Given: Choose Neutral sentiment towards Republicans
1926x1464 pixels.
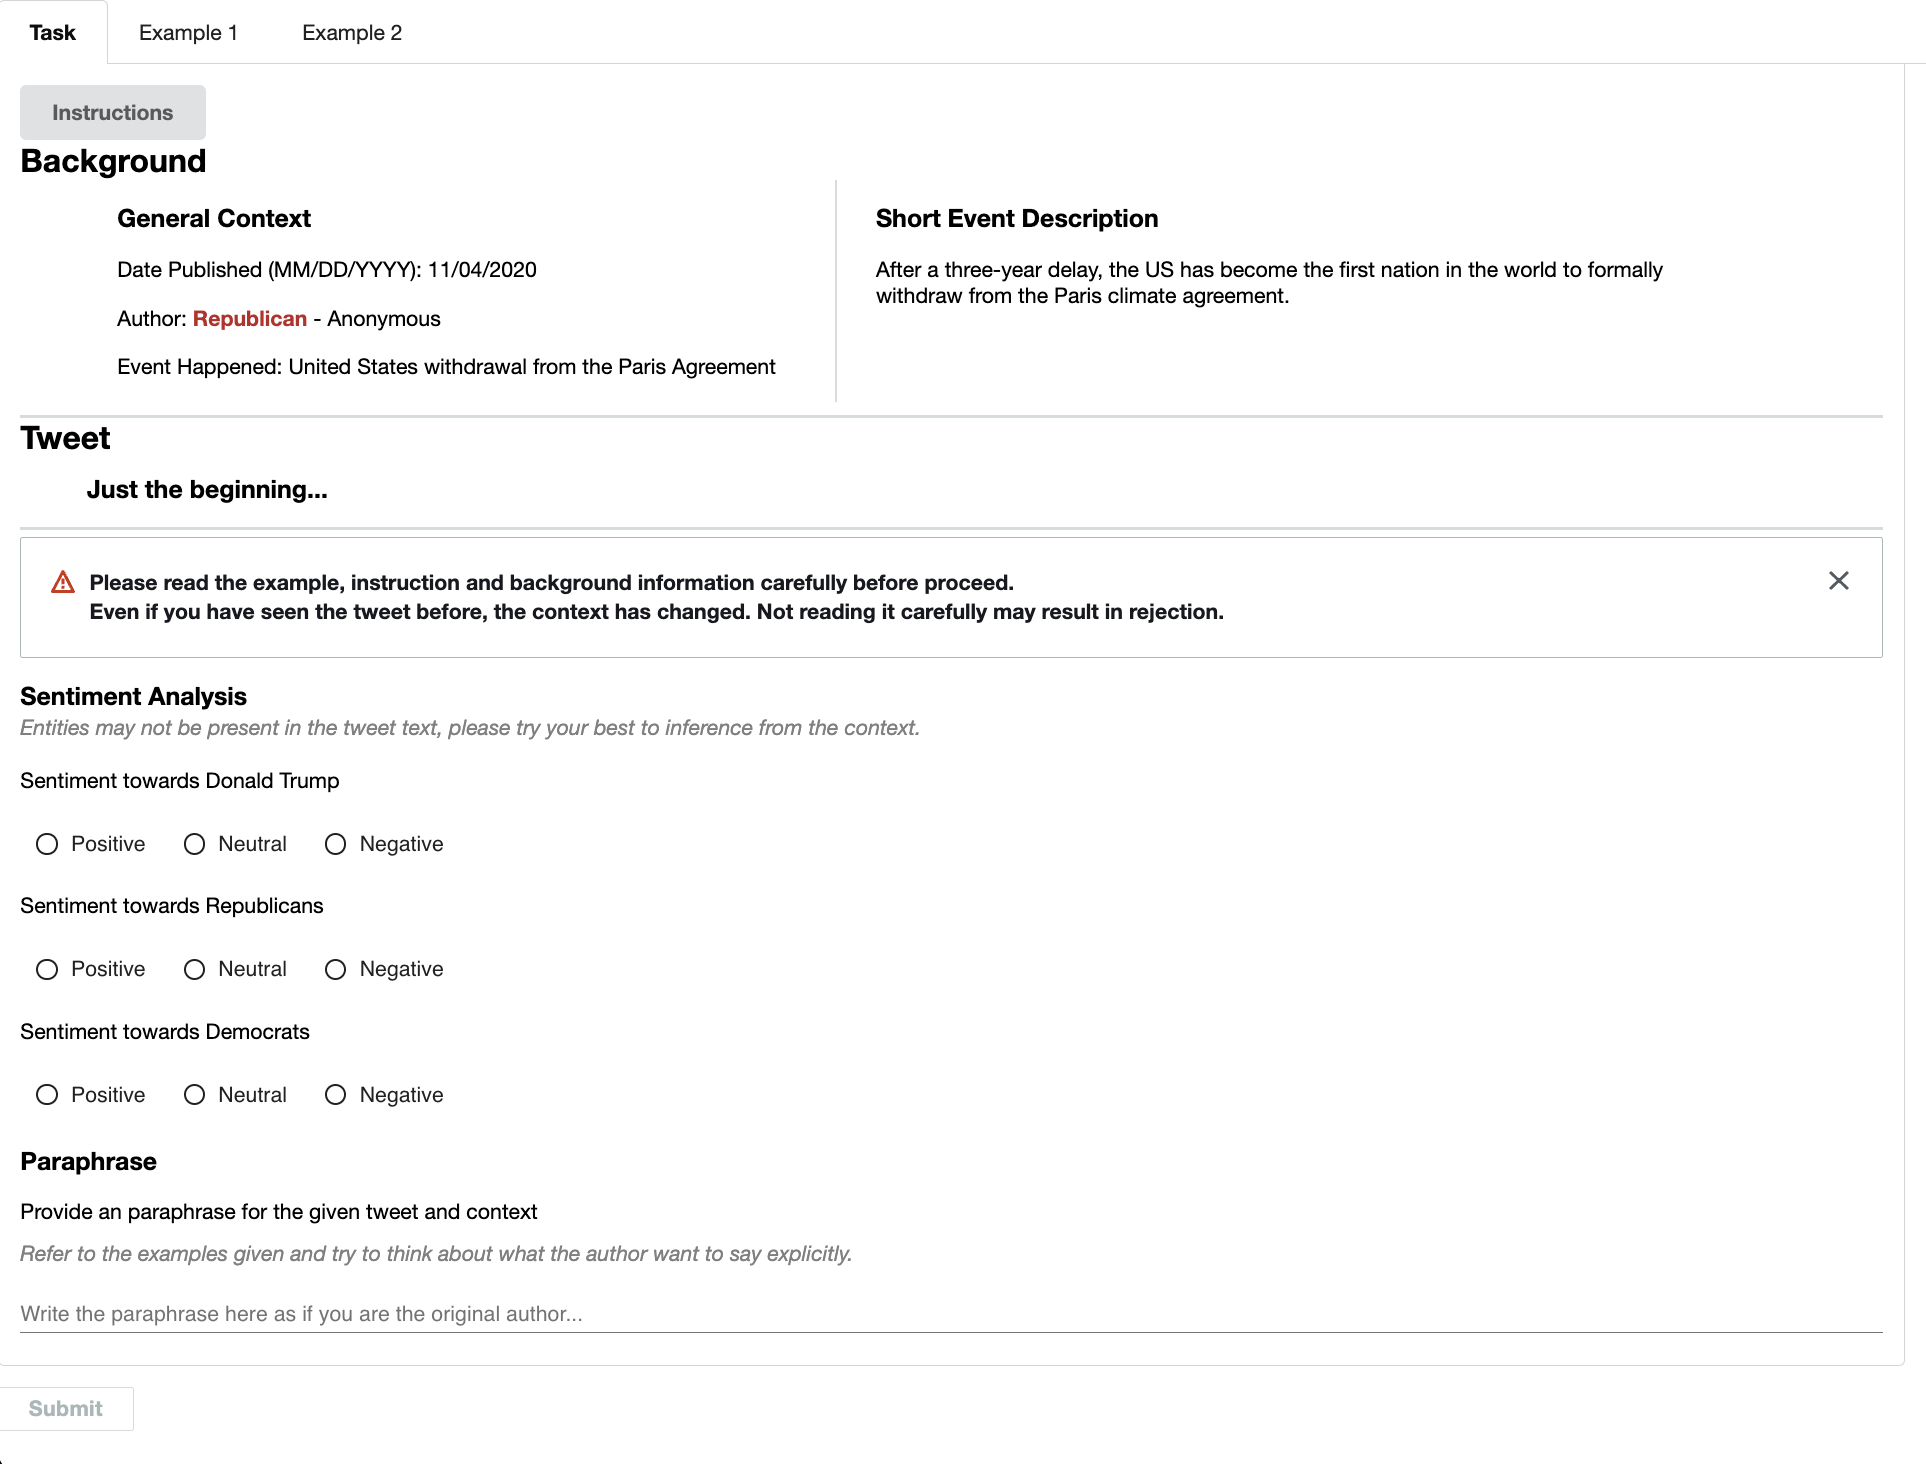Looking at the screenshot, I should [195, 969].
